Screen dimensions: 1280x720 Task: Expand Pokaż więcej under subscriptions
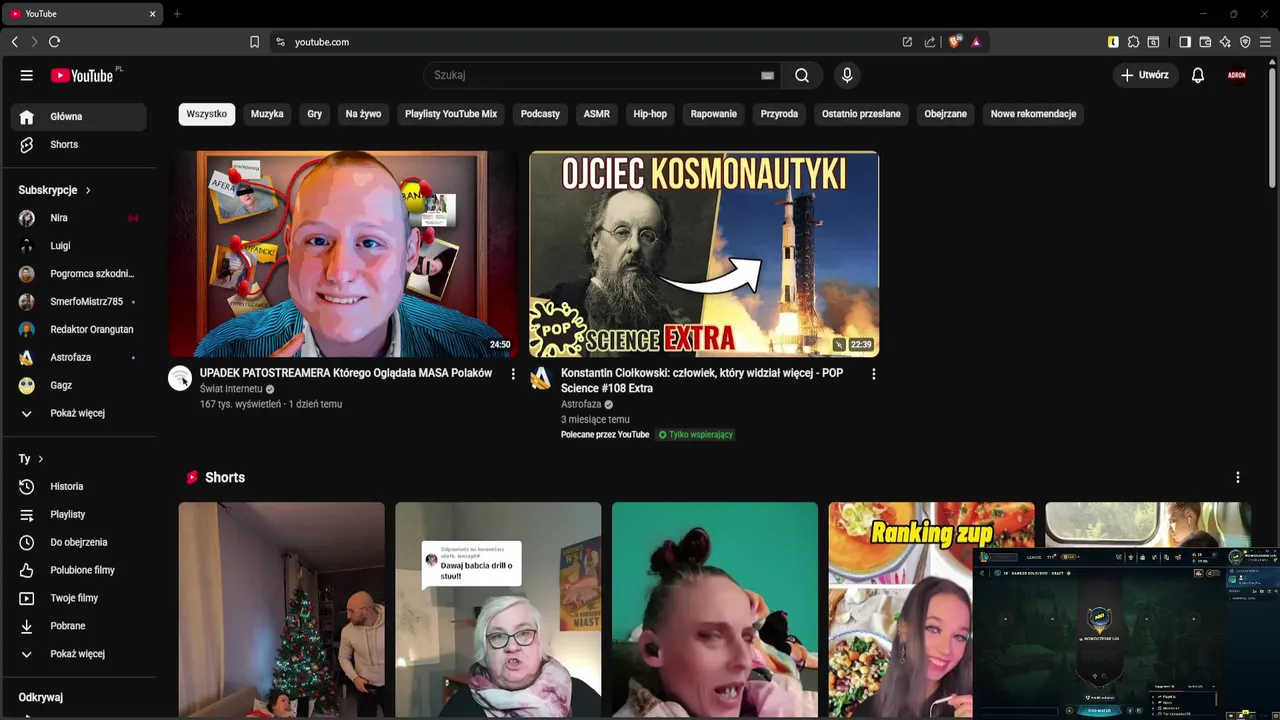point(79,414)
